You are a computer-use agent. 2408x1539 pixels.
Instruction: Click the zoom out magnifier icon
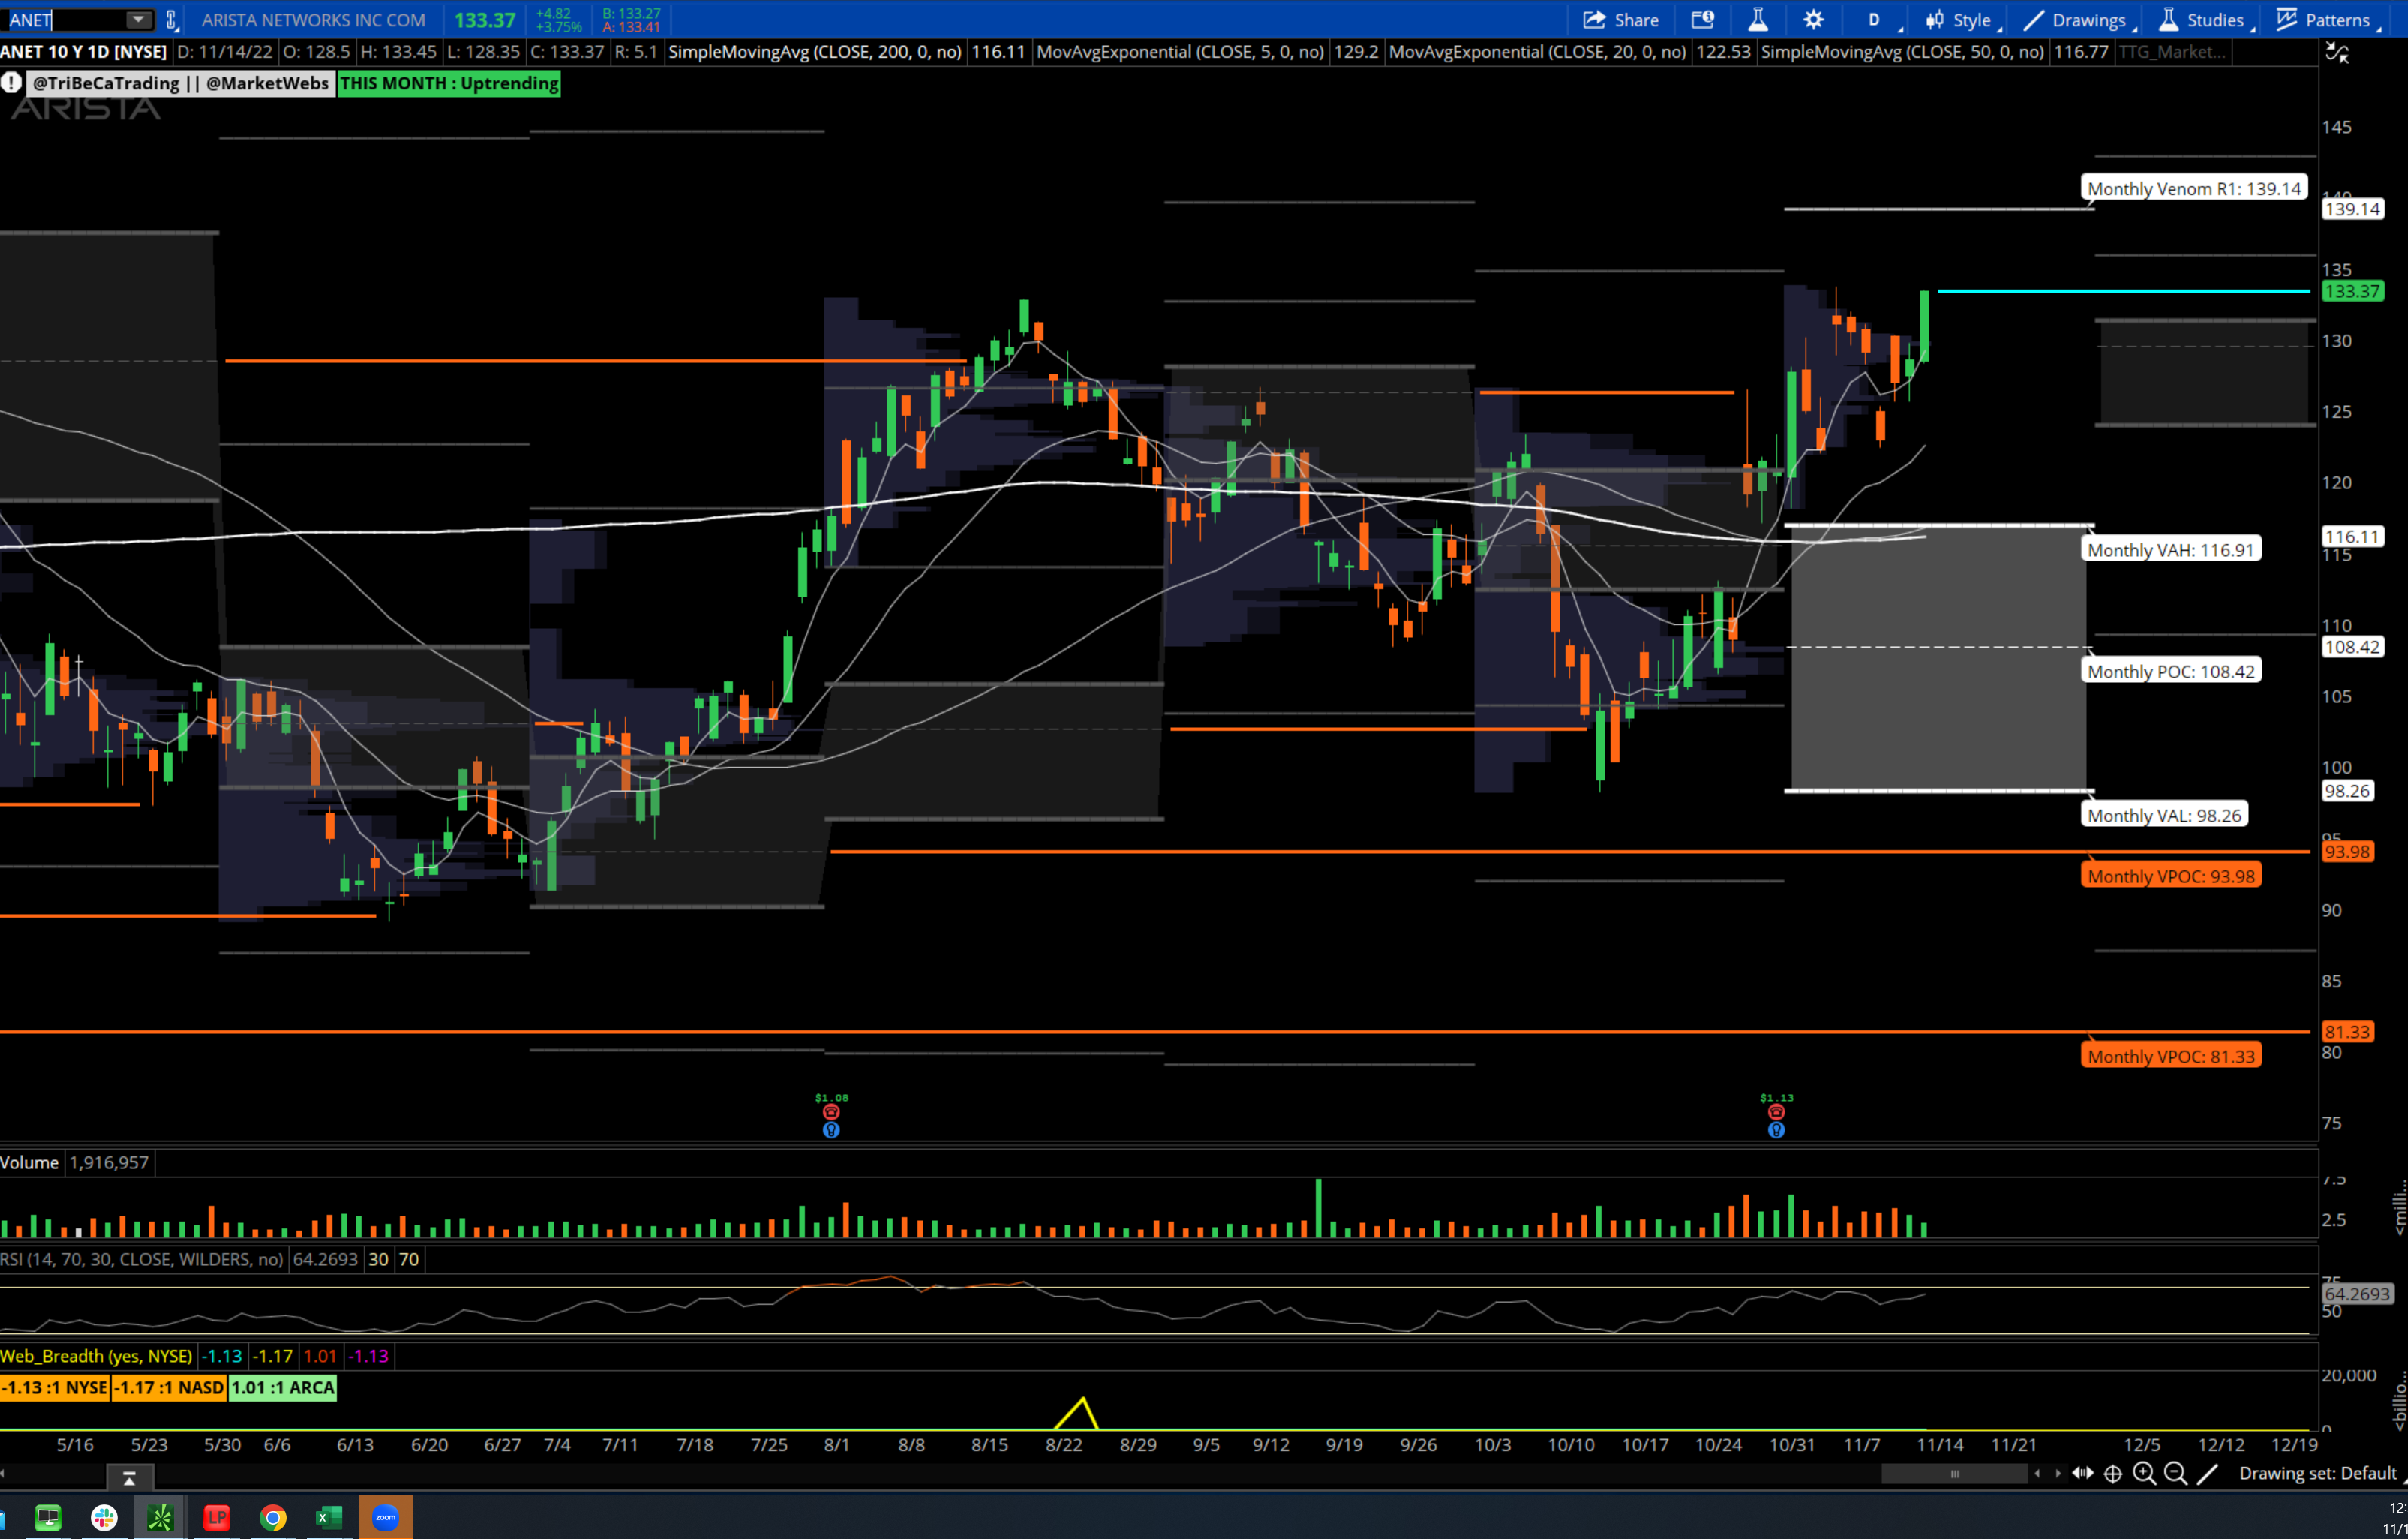tap(2175, 1473)
